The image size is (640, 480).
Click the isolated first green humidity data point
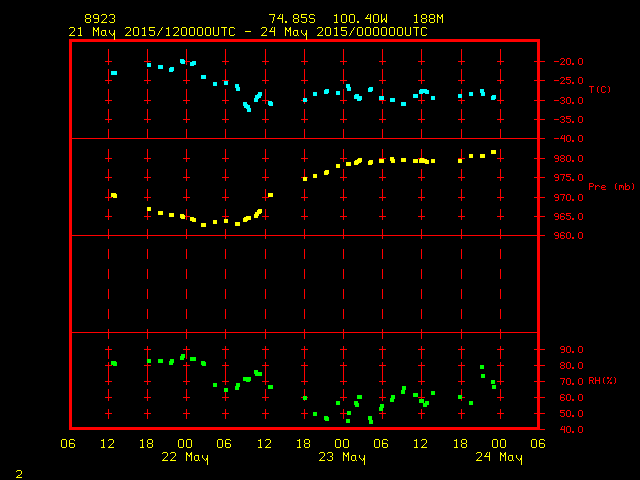point(114,363)
